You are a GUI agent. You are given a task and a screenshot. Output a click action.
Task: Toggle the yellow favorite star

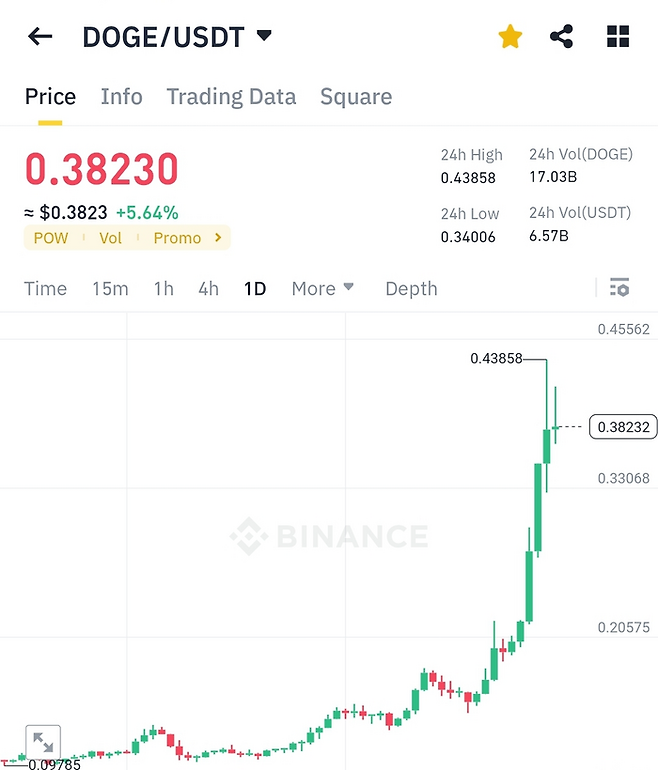click(x=510, y=36)
